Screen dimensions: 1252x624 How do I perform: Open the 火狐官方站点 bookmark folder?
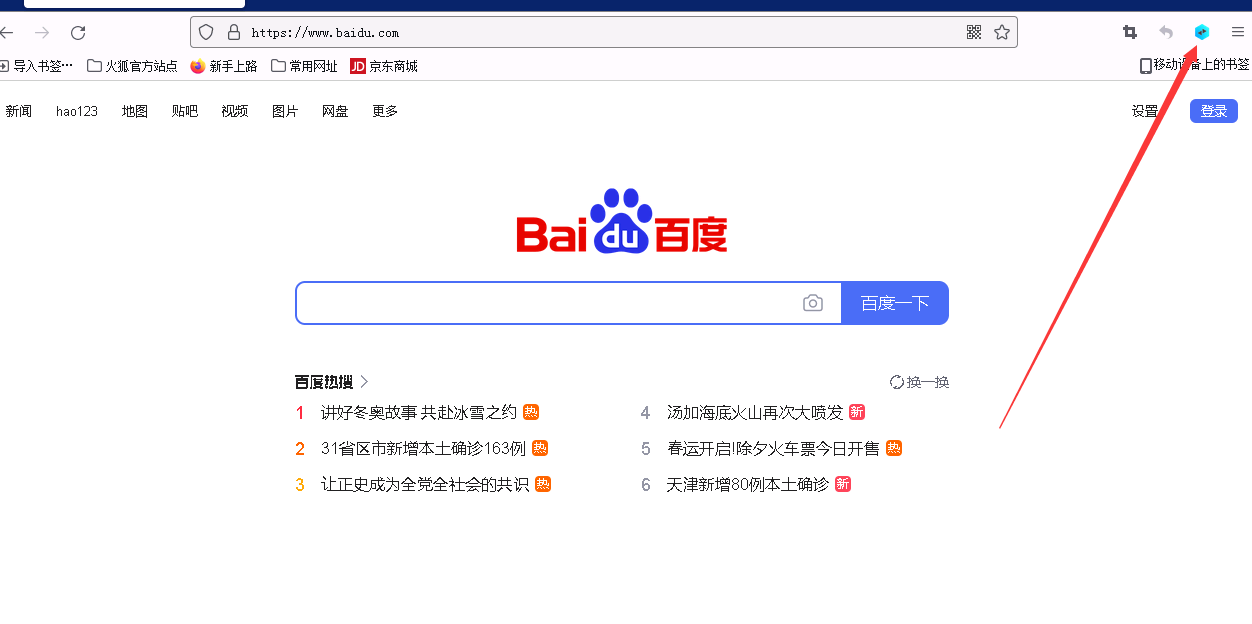[x=132, y=66]
